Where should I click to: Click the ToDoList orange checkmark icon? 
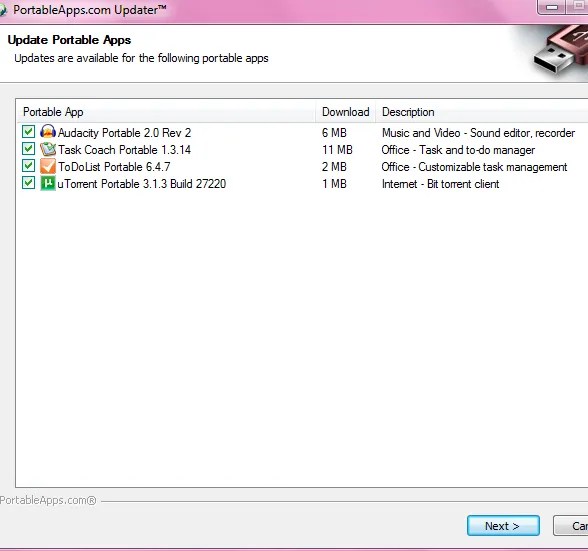point(48,166)
